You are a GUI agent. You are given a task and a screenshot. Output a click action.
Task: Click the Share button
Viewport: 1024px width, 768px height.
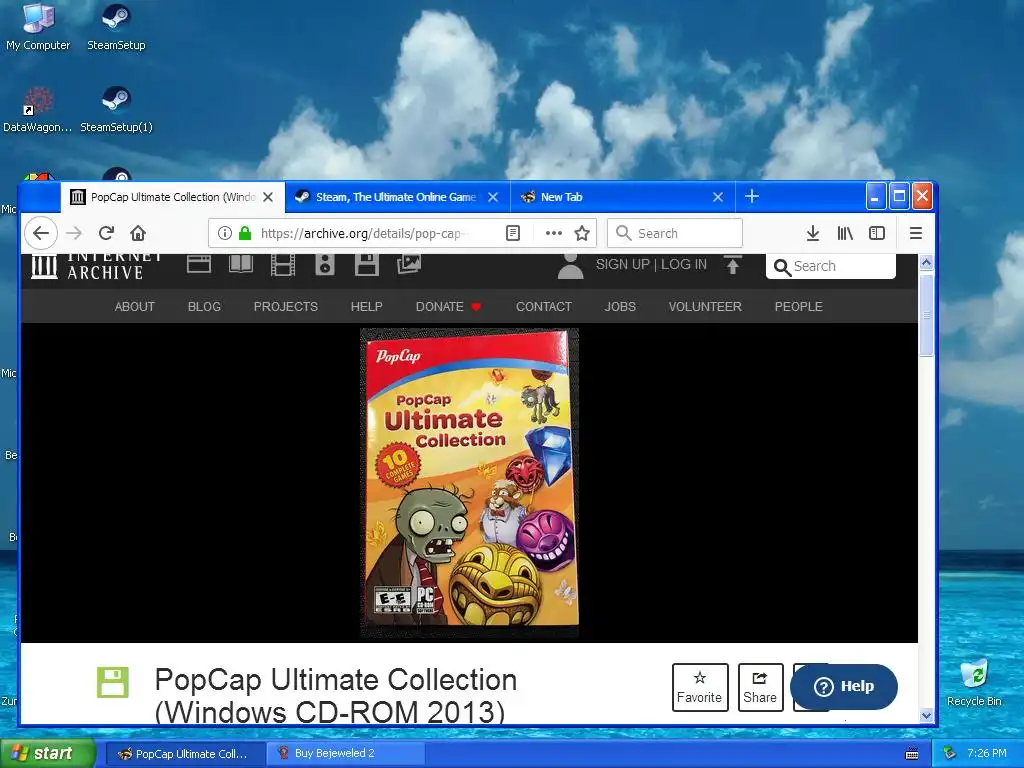pos(760,687)
